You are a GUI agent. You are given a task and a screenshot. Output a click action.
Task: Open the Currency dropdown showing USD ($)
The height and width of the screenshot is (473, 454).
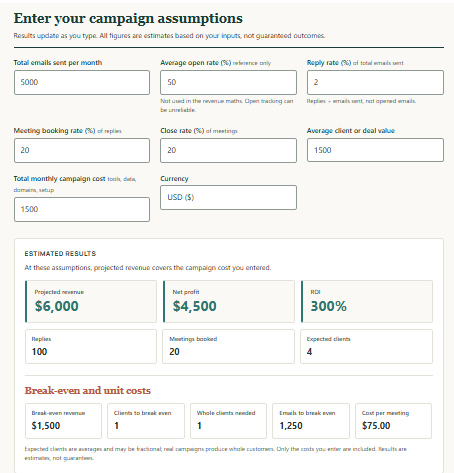[x=228, y=198]
